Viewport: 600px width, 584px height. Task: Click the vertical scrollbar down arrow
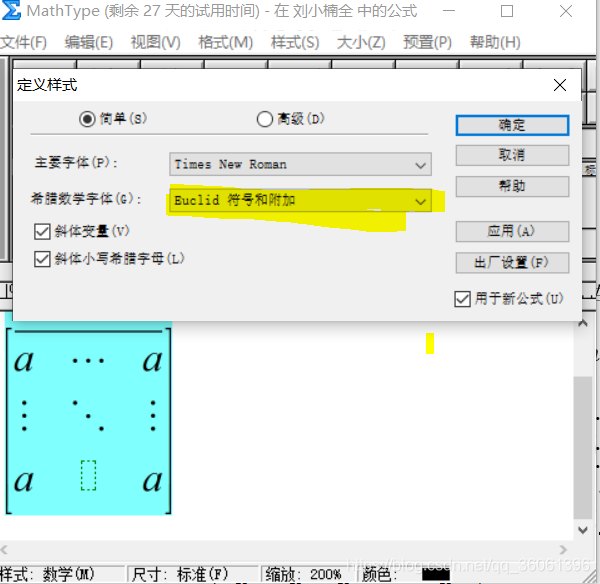[x=583, y=530]
